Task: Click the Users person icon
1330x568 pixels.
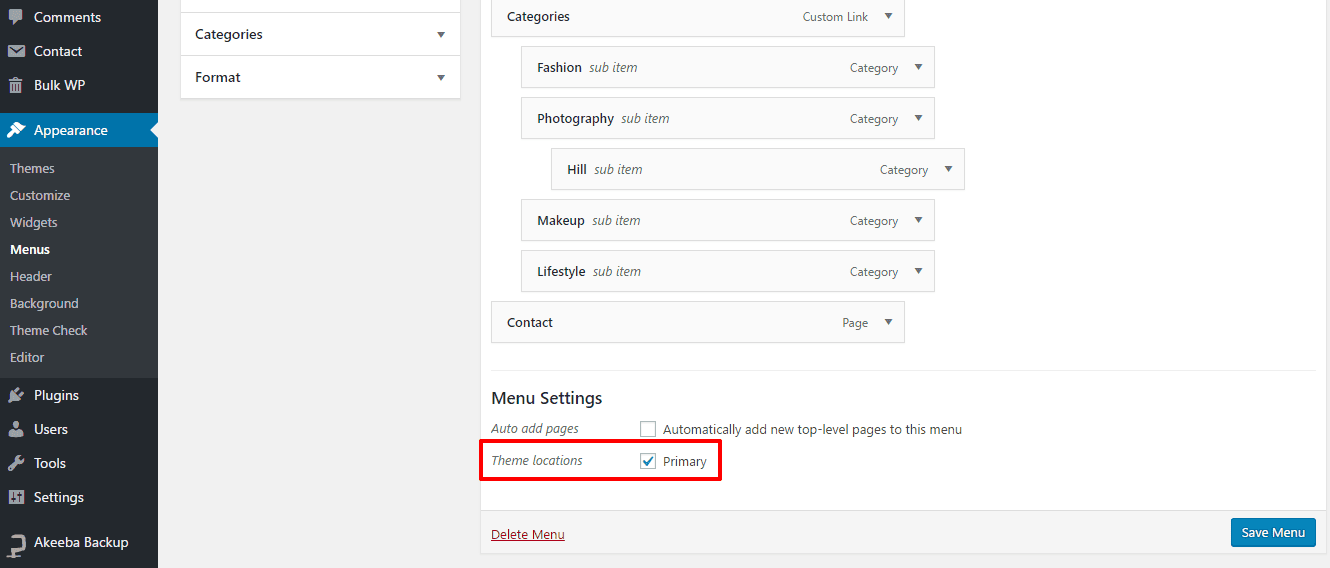Action: tap(16, 429)
